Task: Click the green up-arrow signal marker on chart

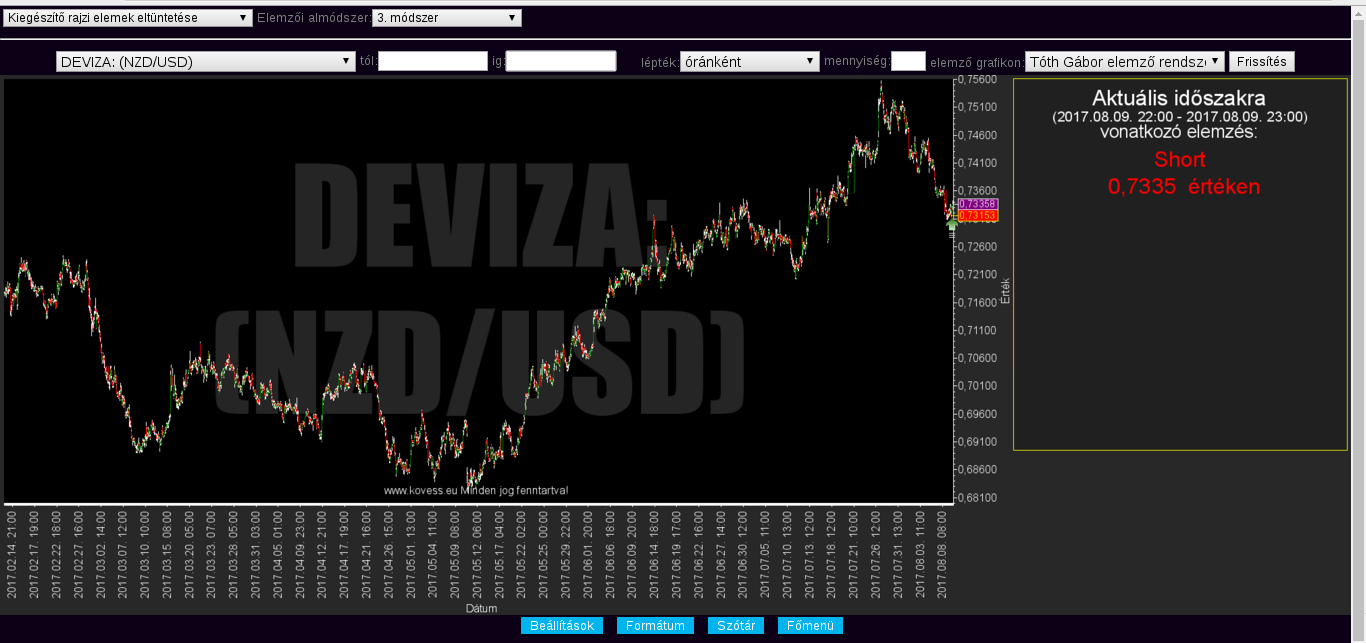Action: [x=951, y=225]
